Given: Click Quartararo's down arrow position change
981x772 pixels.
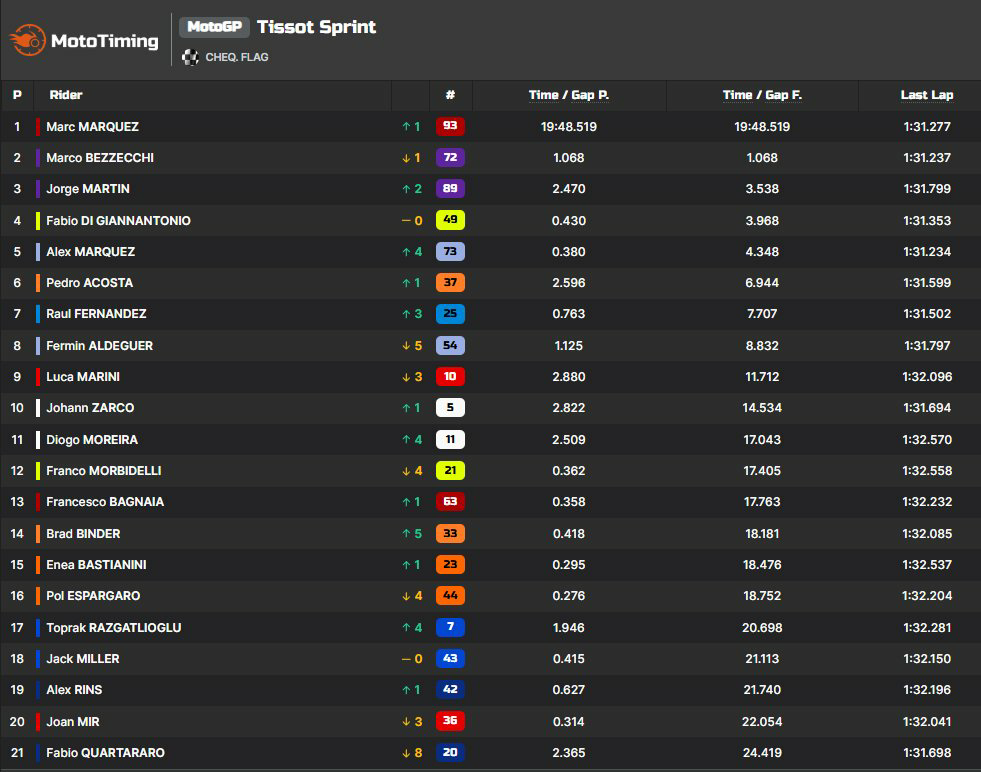Looking at the screenshot, I should click(412, 753).
